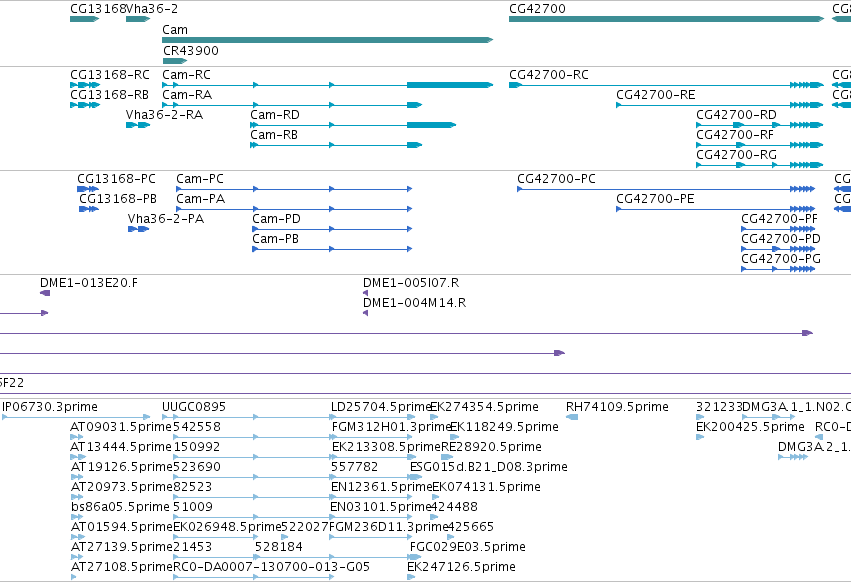Click the DME1-004M14.R clone label
851x582 pixels.
coord(415,303)
